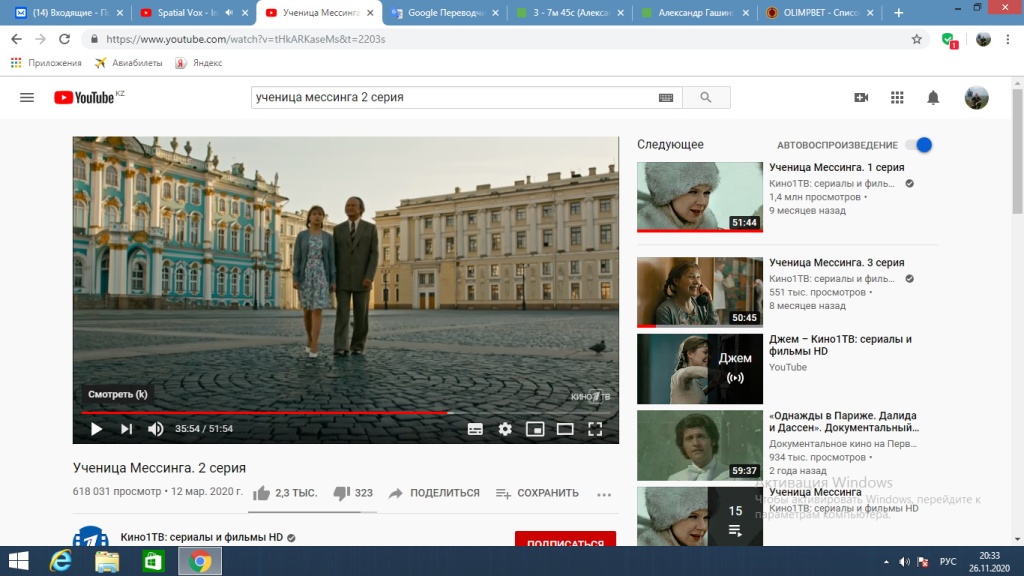
Task: Dislike the video (323)
Action: (353, 493)
